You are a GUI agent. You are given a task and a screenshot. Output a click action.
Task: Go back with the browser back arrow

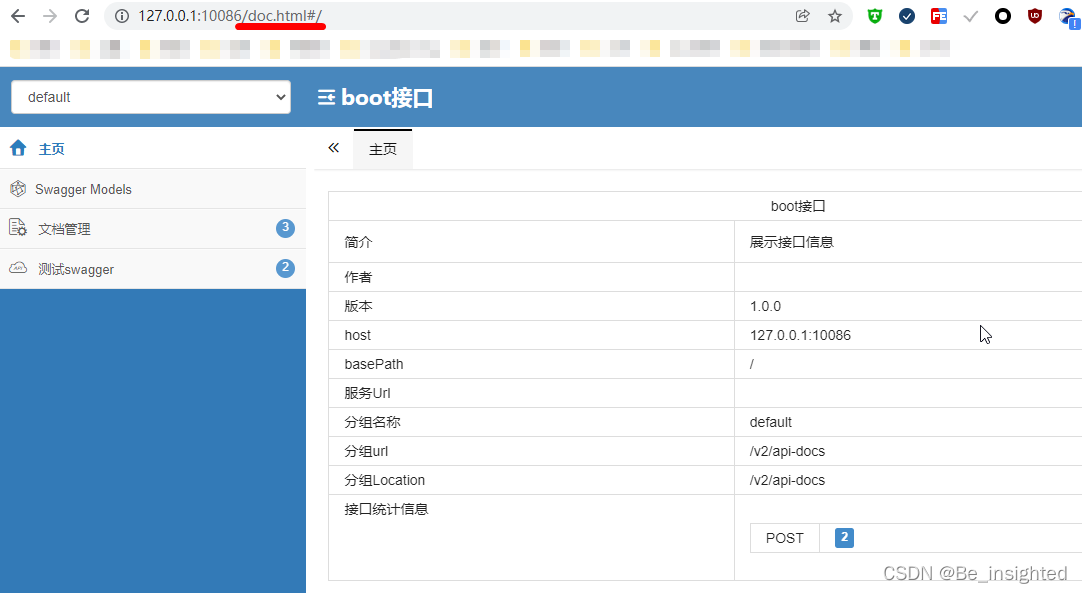click(18, 16)
